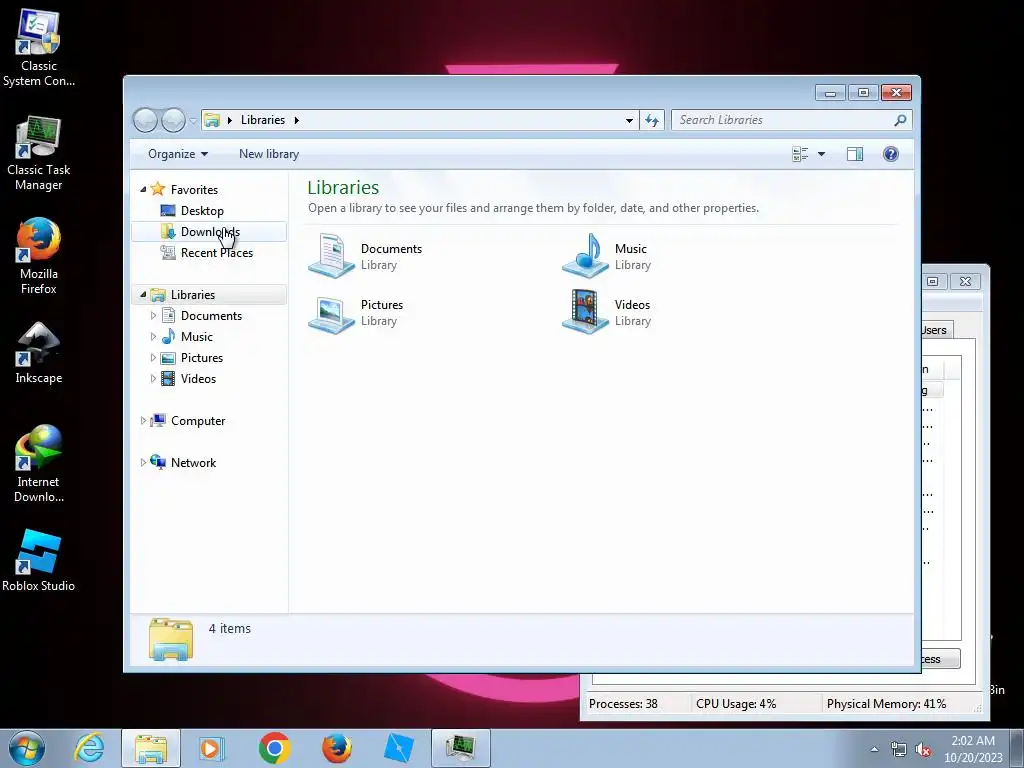Open the view options dropdown arrow
Image resolution: width=1024 pixels, height=768 pixels.
pyautogui.click(x=822, y=154)
